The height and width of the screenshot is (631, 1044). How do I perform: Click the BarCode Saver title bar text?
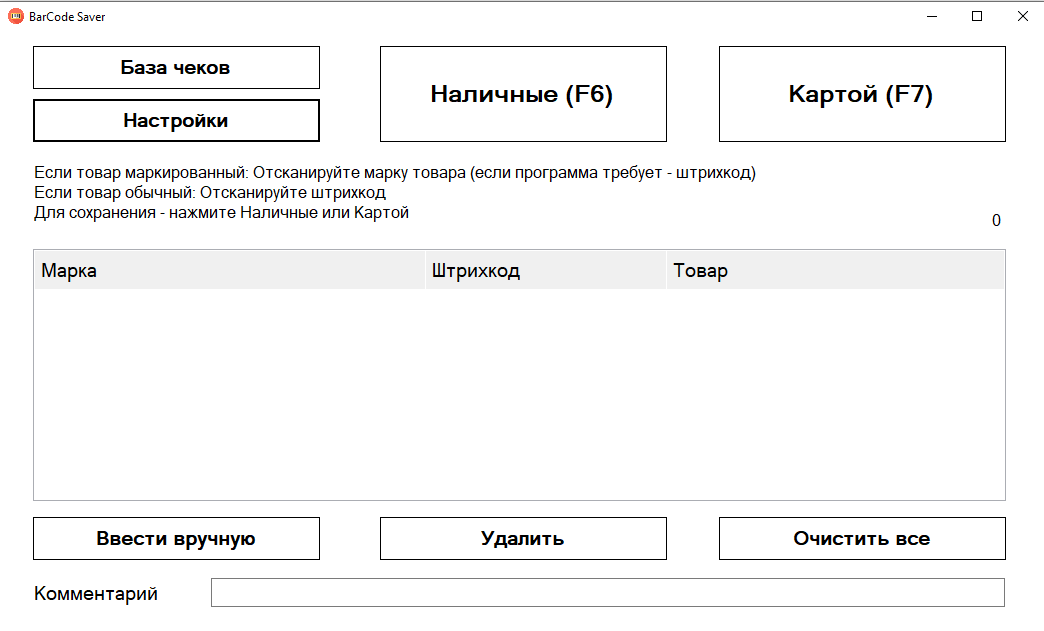point(67,16)
